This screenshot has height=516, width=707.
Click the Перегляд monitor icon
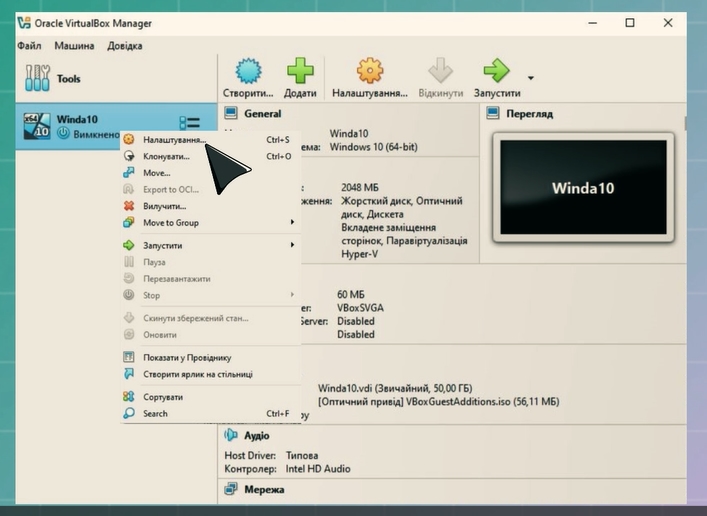493,113
